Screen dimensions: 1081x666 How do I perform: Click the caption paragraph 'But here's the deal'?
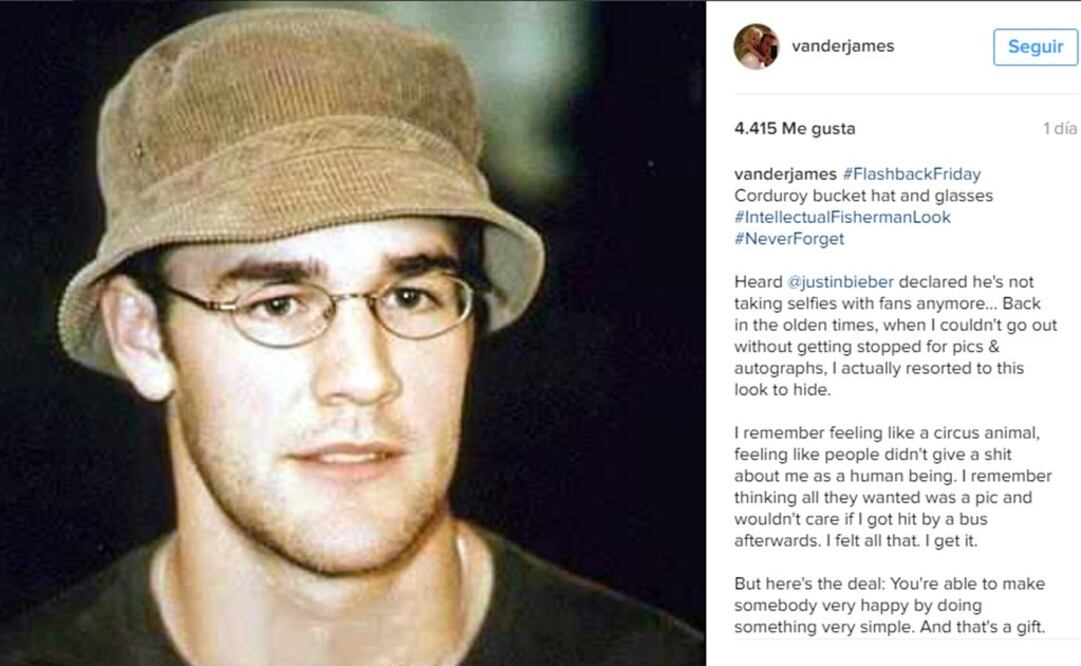(889, 605)
